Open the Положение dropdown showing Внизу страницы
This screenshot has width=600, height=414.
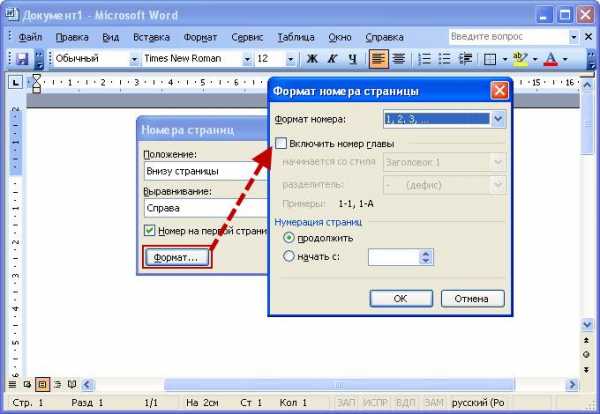pyautogui.click(x=207, y=171)
